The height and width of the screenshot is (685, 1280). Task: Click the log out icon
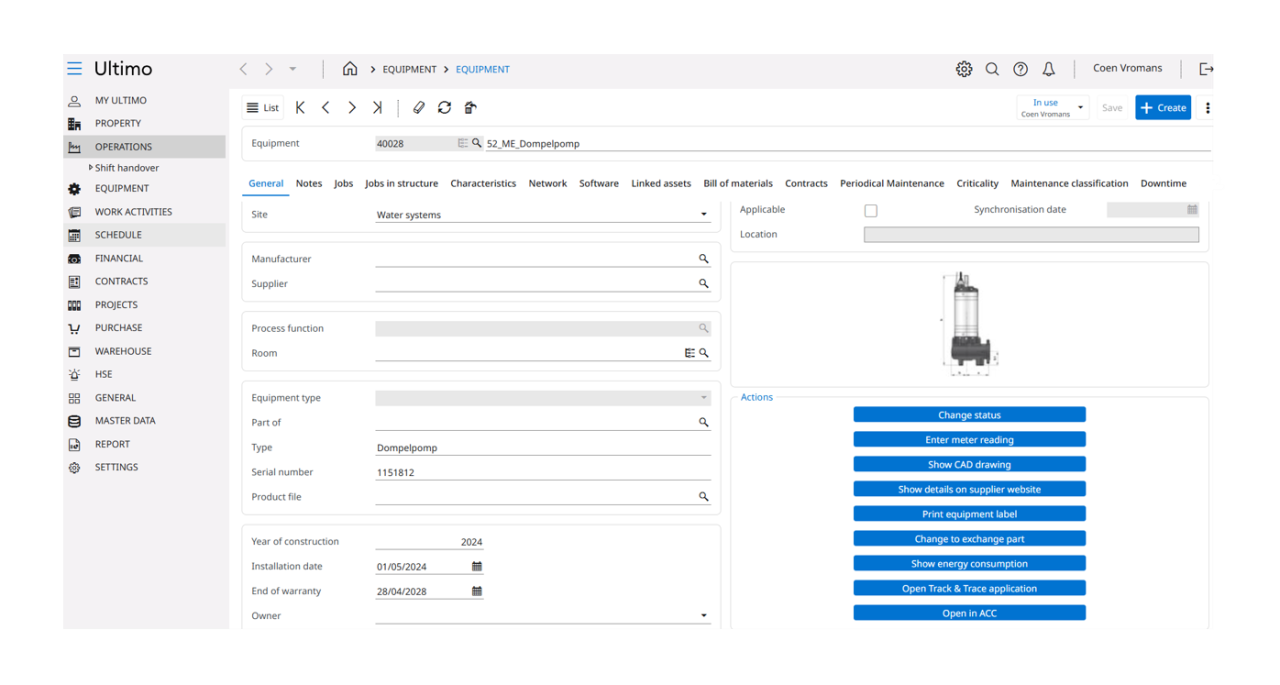point(1206,69)
